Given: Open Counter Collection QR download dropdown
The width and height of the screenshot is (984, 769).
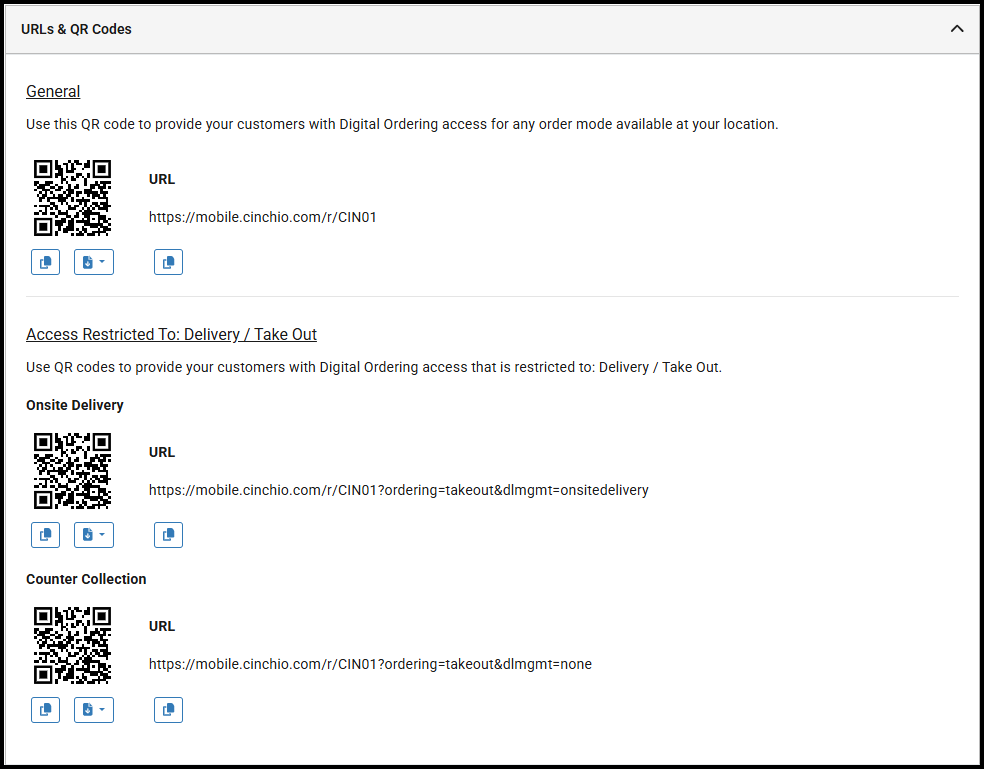Looking at the screenshot, I should (x=94, y=710).
